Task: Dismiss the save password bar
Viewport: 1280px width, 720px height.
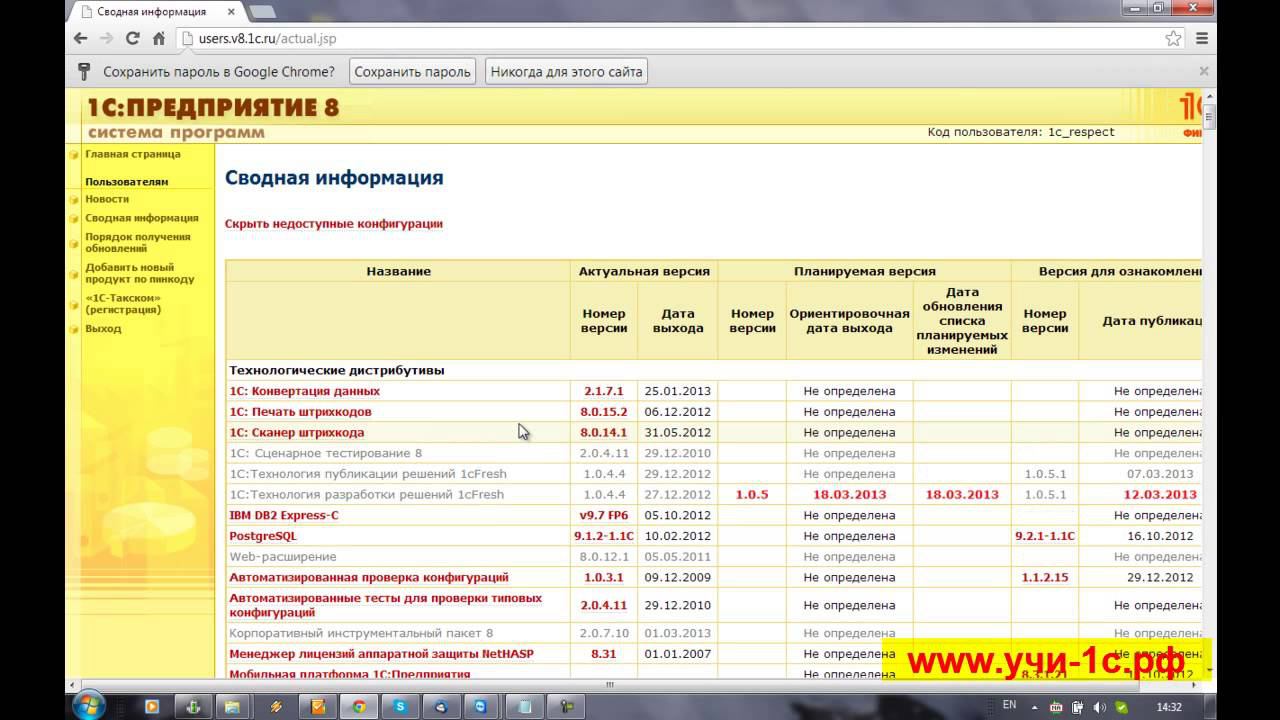Action: point(1204,71)
